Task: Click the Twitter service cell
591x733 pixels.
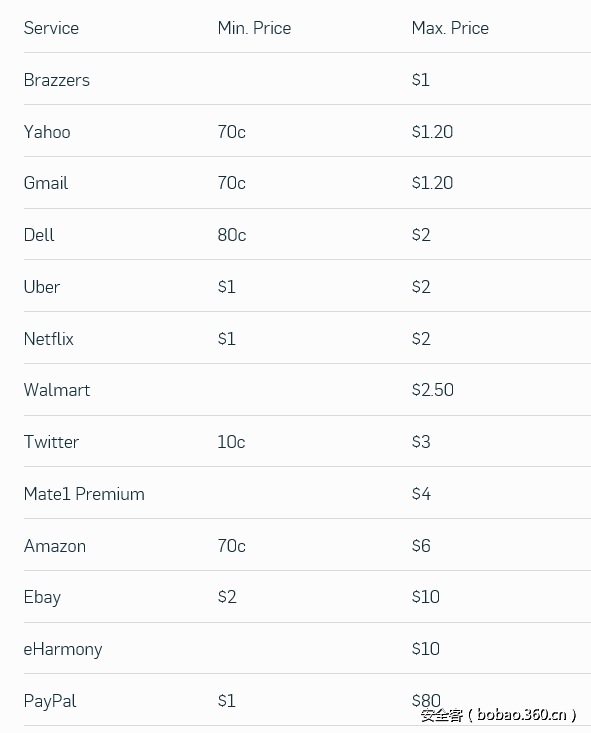Action: [51, 442]
